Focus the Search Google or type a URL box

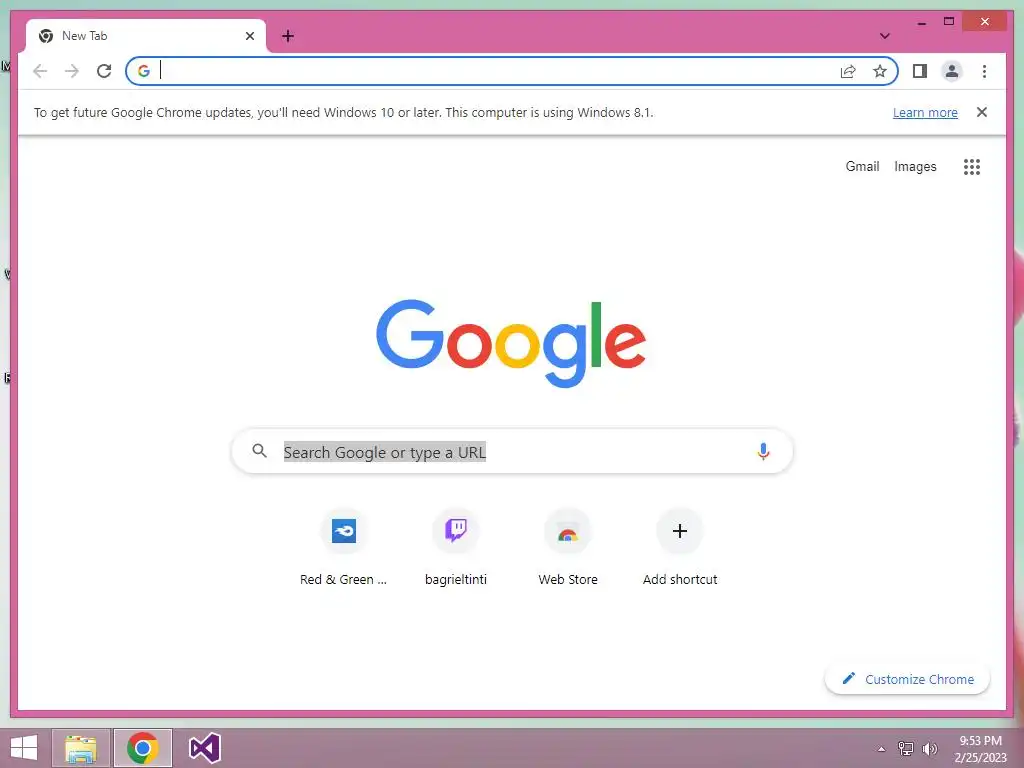pos(512,451)
